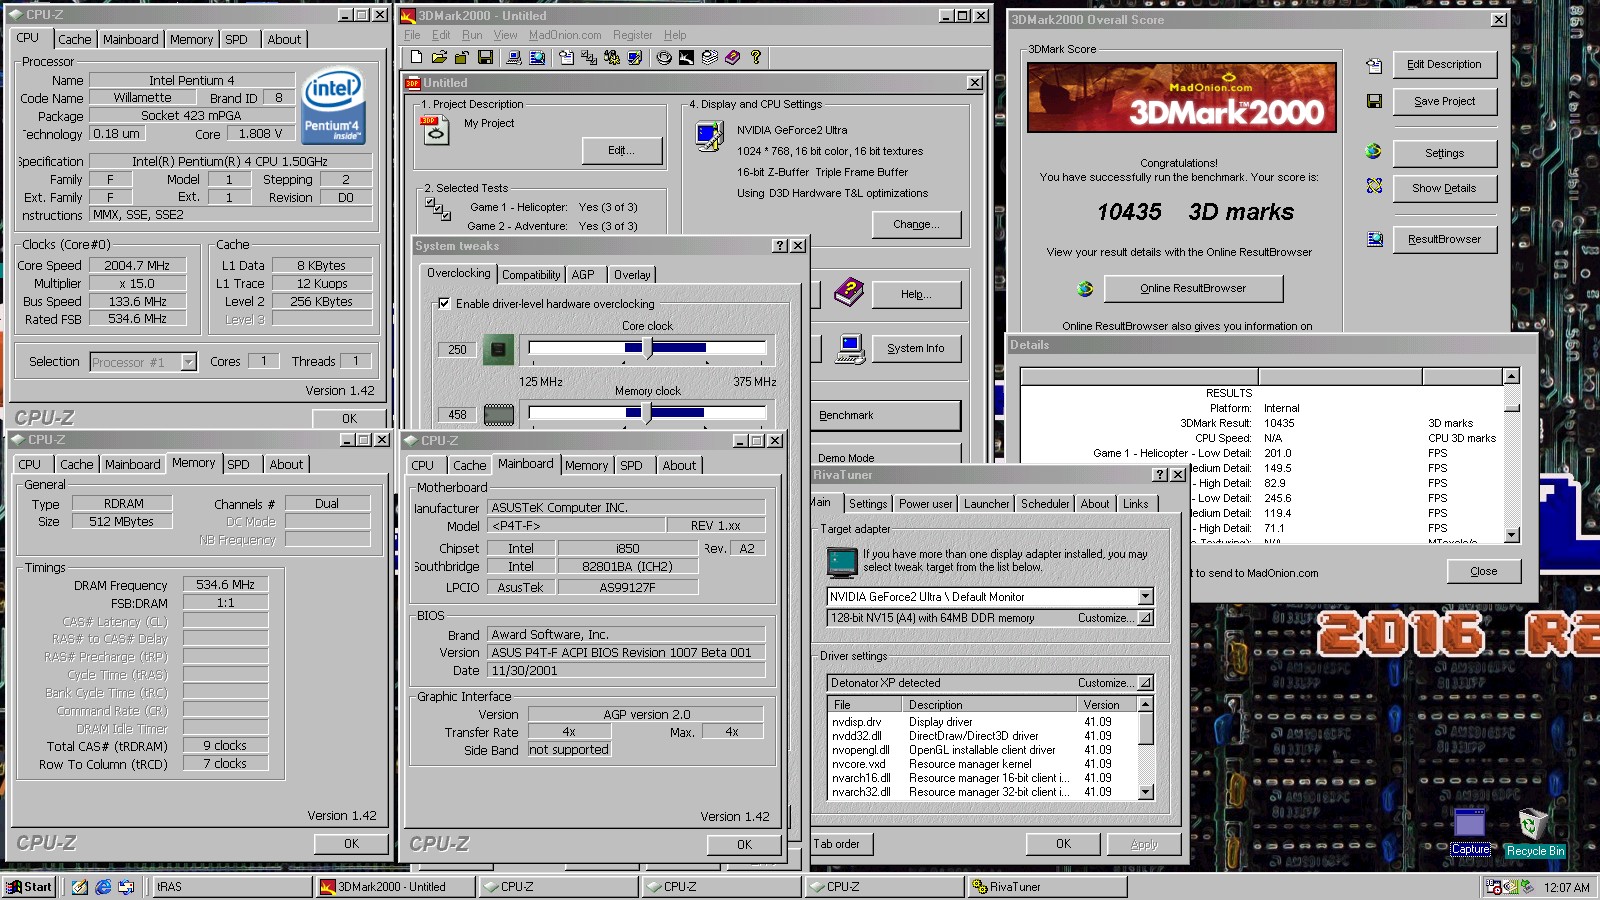Click the globe icon beside Settings in Overall Score
This screenshot has height=900, width=1600.
(1373, 151)
